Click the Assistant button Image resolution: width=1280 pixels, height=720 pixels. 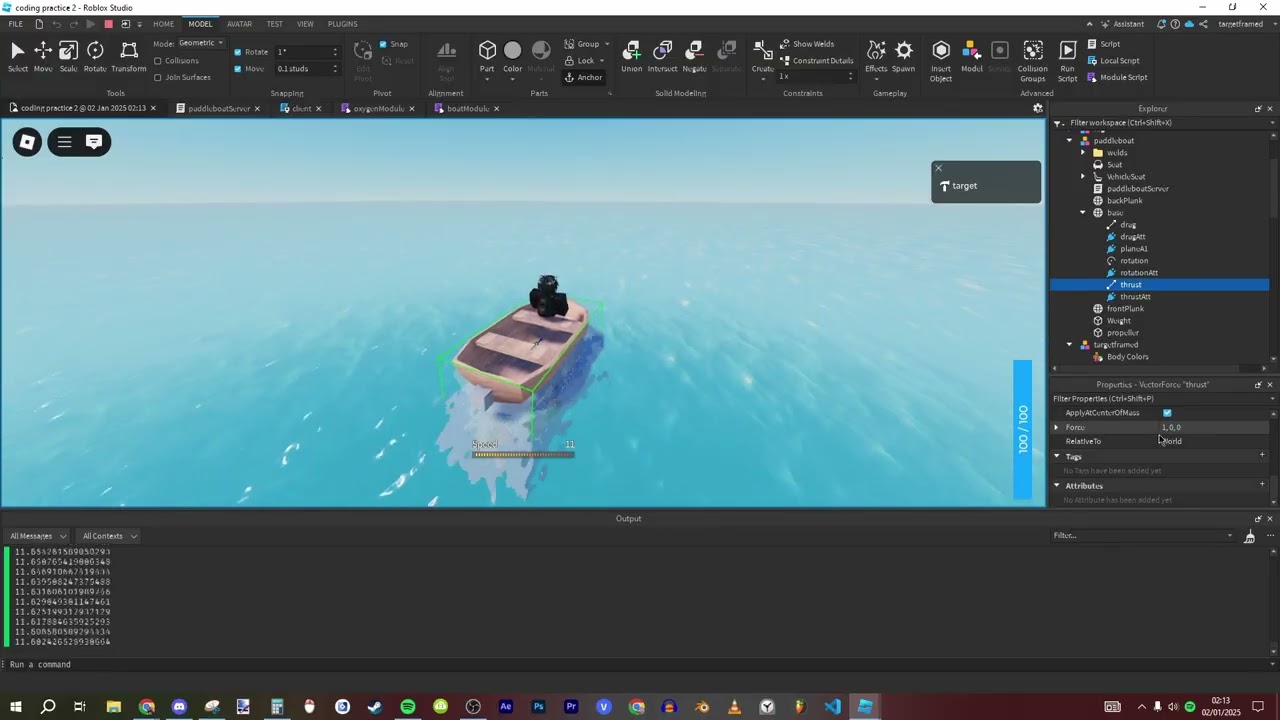click(1122, 24)
